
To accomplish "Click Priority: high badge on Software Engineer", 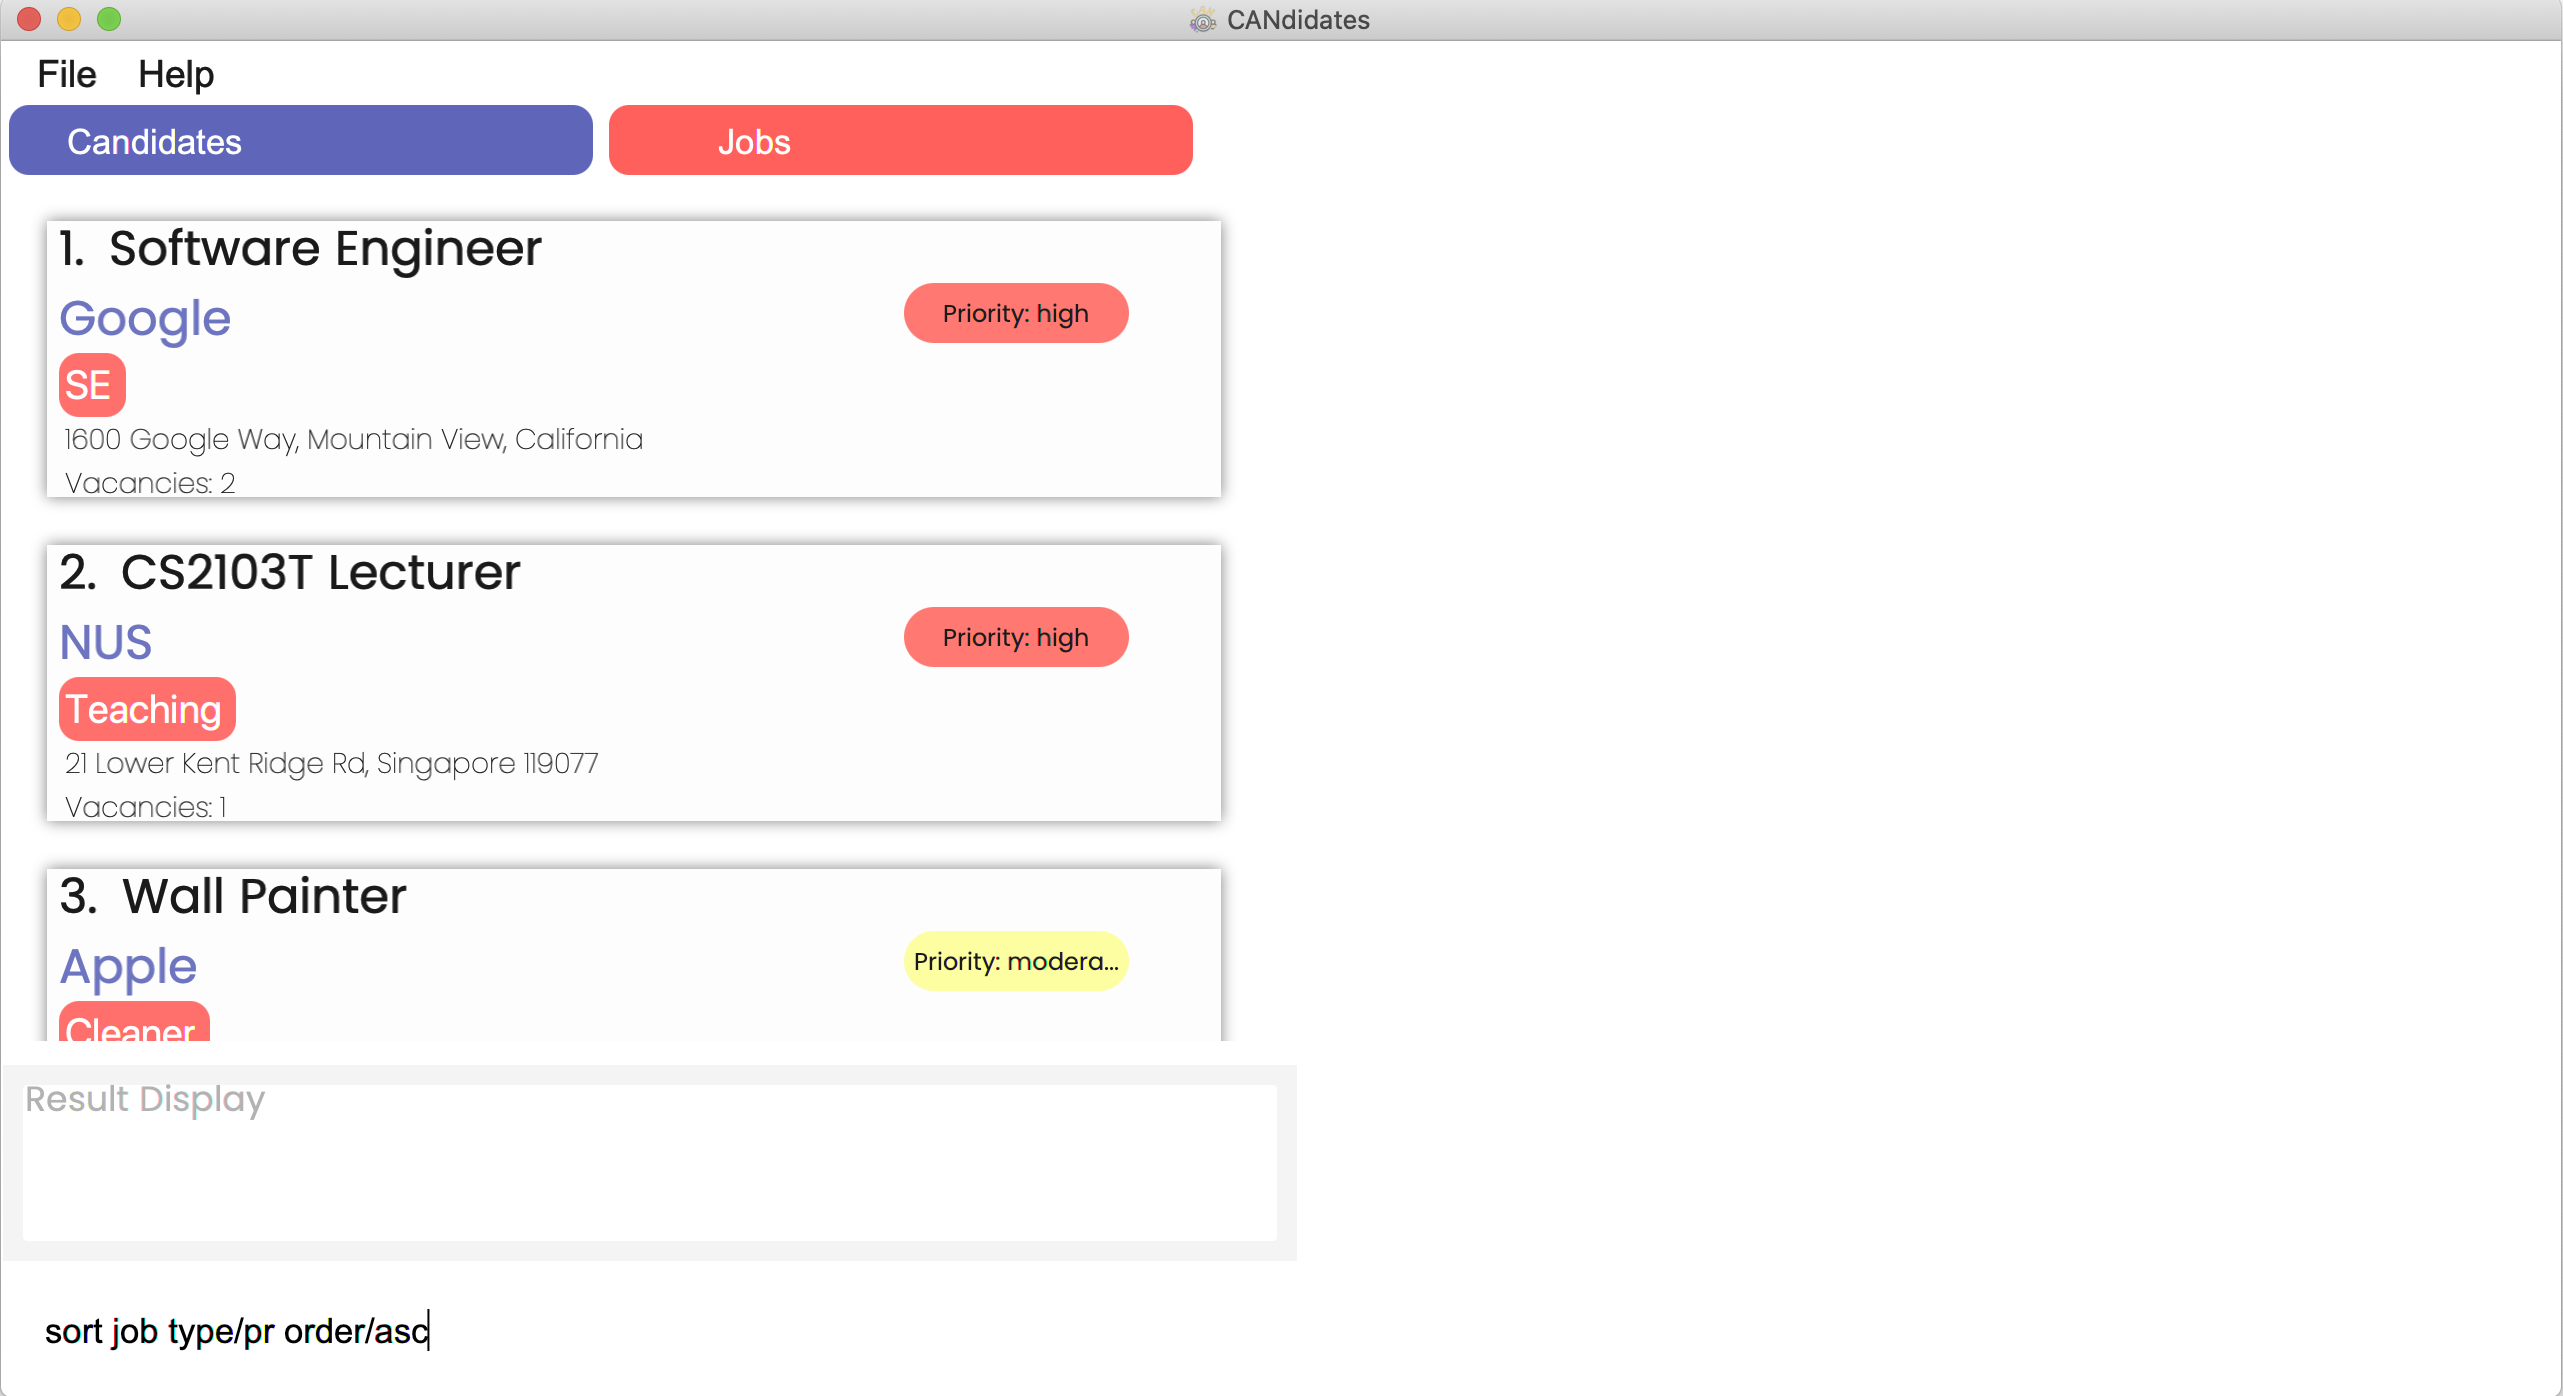I will click(1016, 313).
